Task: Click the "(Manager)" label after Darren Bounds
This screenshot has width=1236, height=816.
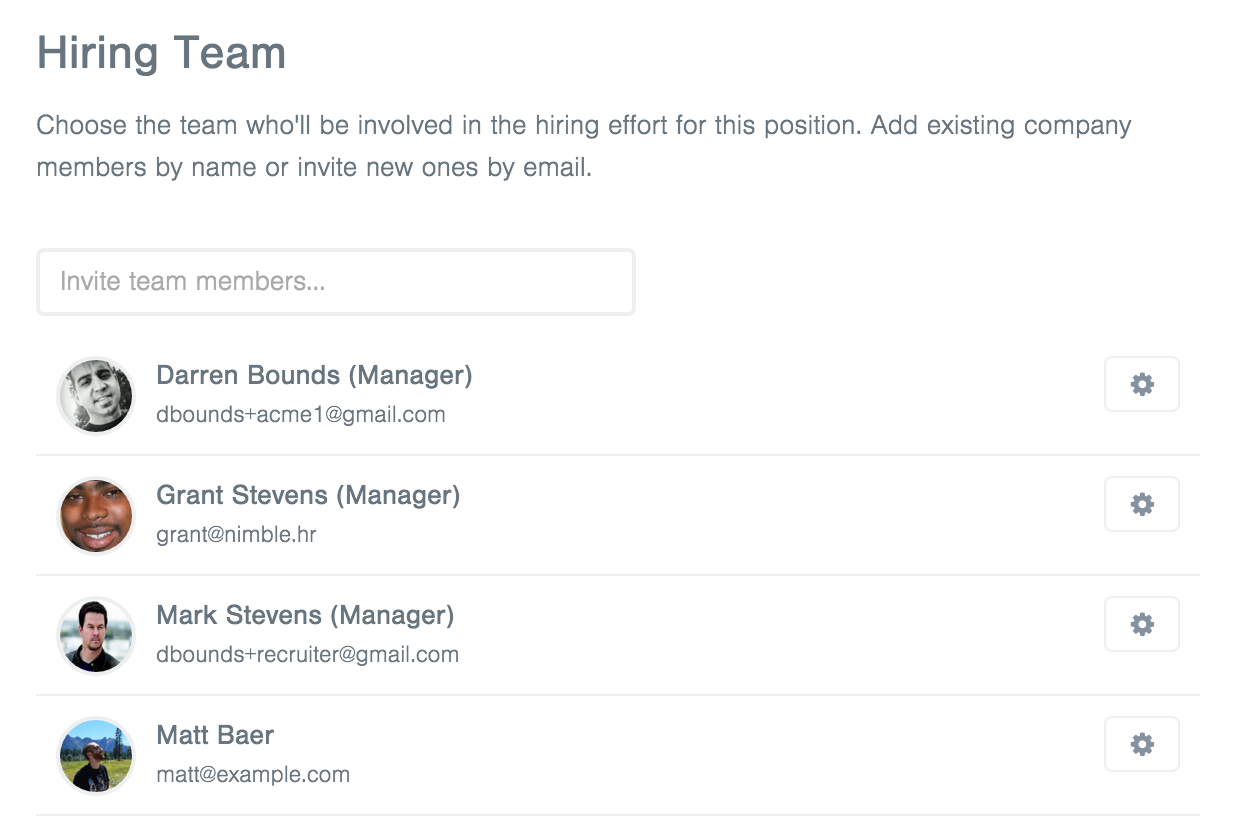Action: pos(410,375)
